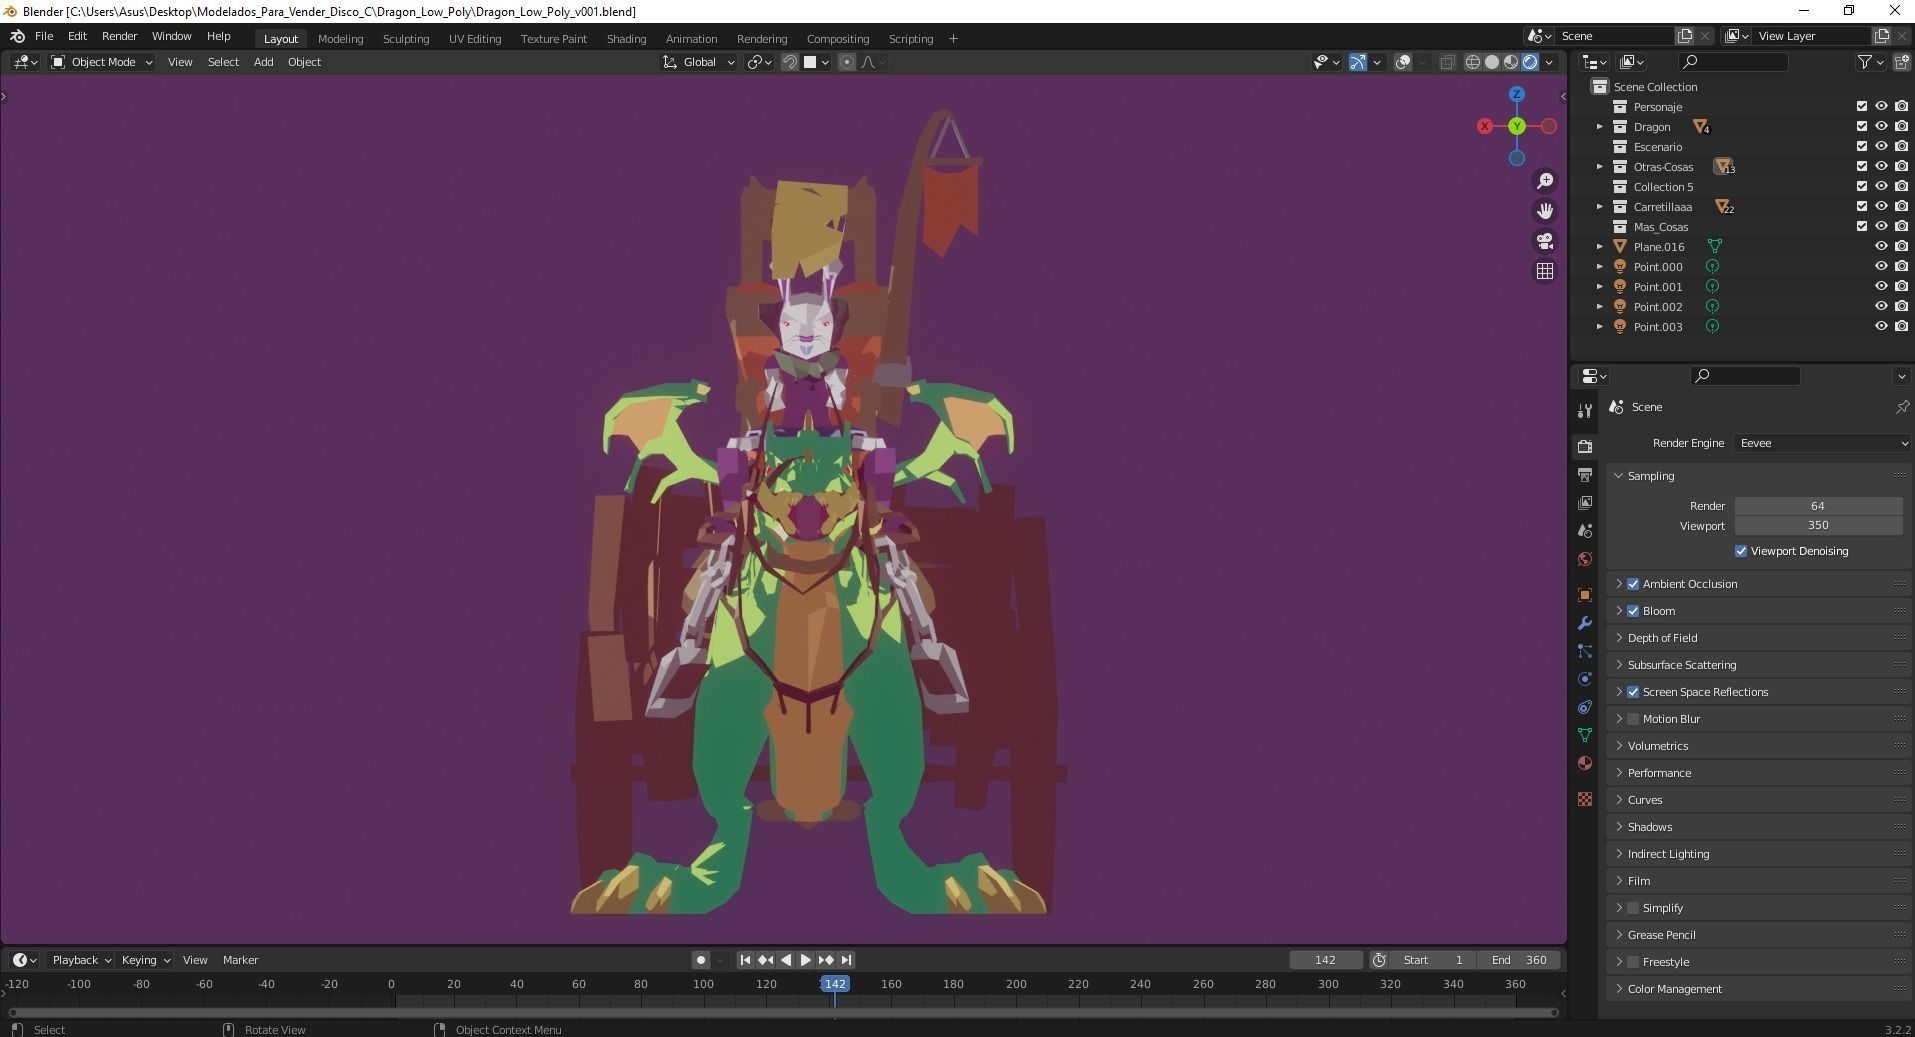This screenshot has height=1037, width=1915.
Task: Open the Output properties tab icon
Action: [x=1585, y=475]
